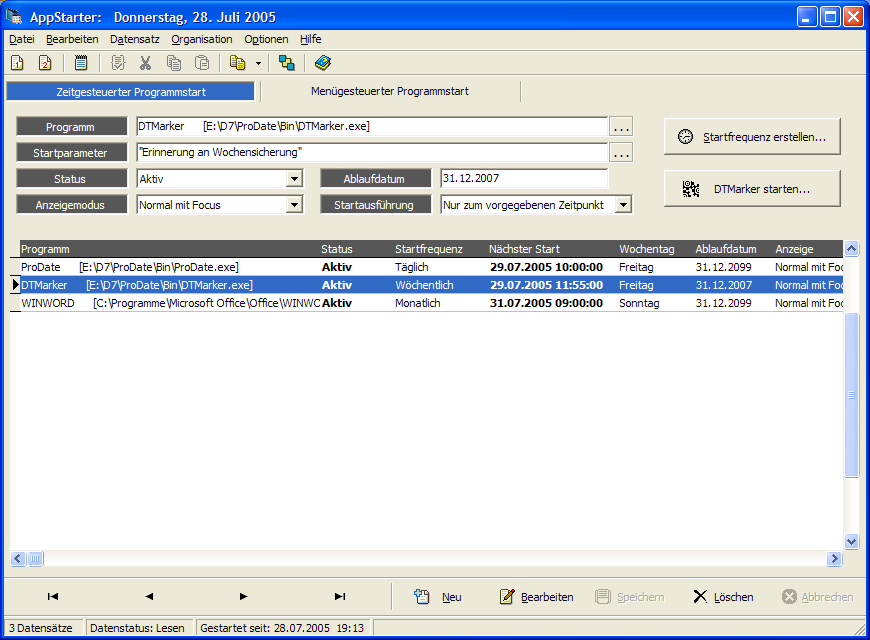Screen dimensions: 870x640
Task: Open the arrow beside the copy icon
Action: 258,63
